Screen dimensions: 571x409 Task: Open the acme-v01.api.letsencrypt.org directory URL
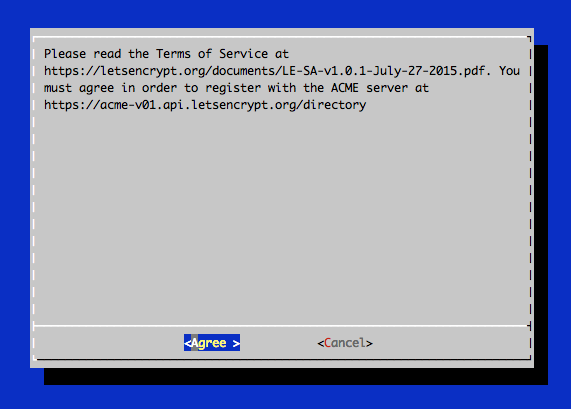tap(205, 105)
